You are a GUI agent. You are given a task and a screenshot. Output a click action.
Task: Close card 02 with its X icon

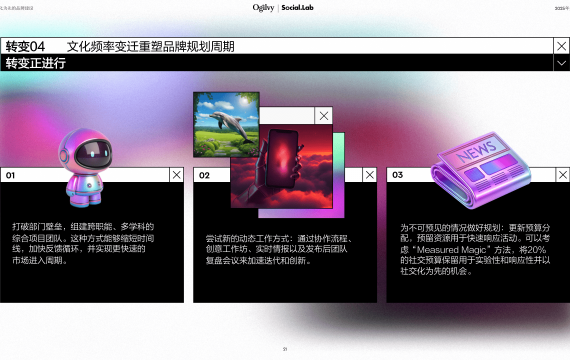[370, 175]
